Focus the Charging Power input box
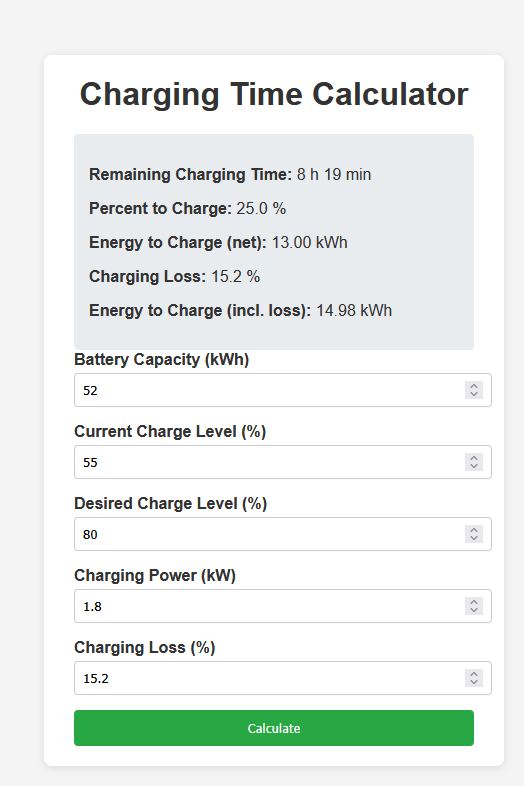Image resolution: width=524 pixels, height=786 pixels. [283, 606]
